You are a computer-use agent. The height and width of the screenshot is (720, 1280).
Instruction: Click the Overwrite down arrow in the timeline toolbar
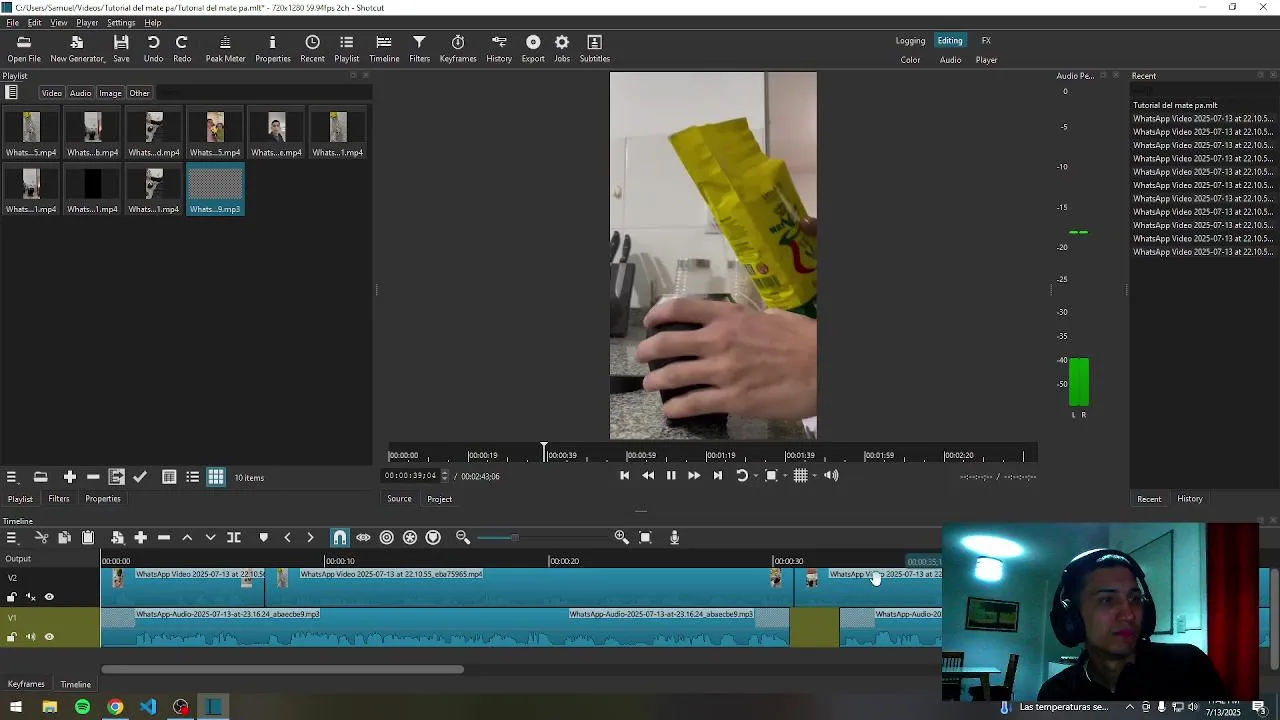pyautogui.click(x=210, y=538)
